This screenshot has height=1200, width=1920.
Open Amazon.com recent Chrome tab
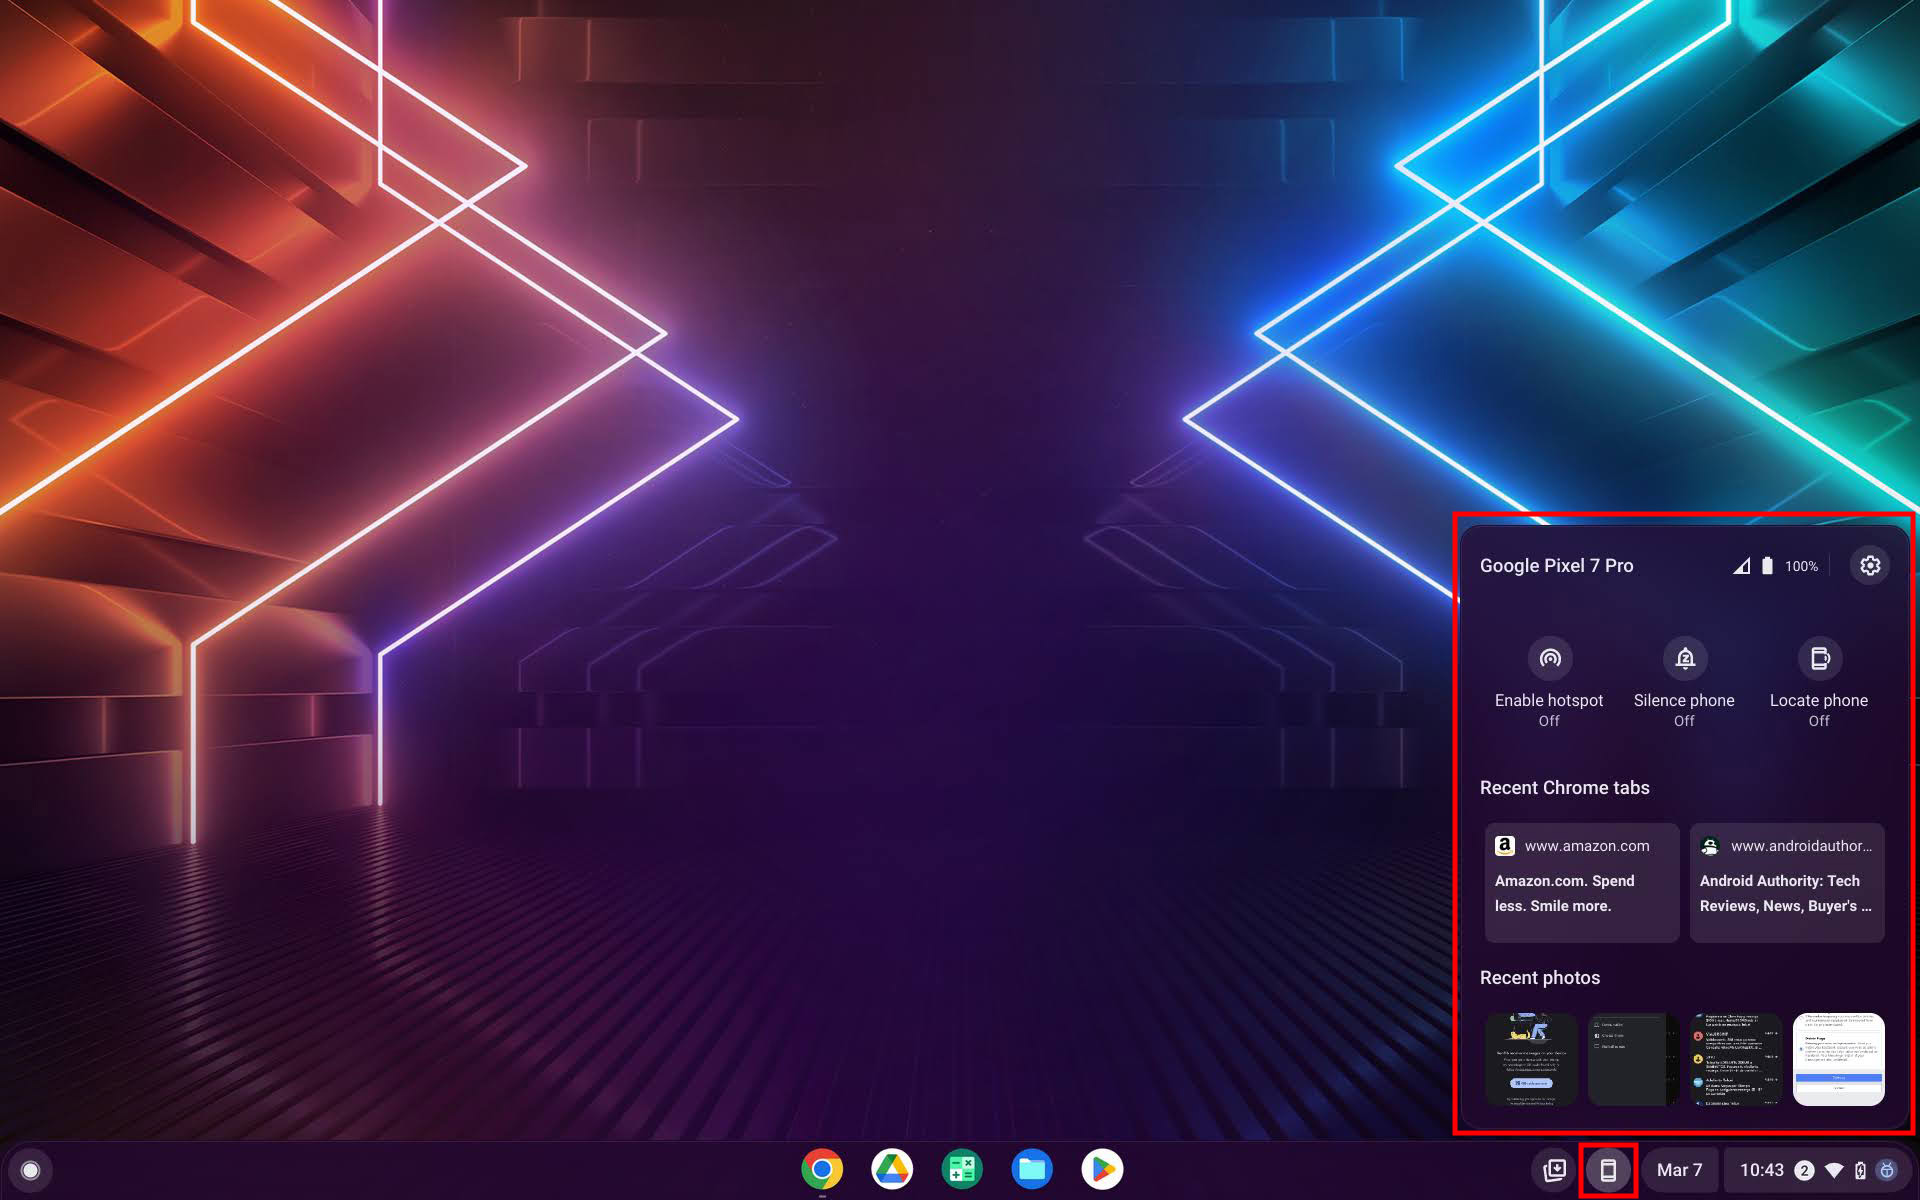(x=1579, y=879)
